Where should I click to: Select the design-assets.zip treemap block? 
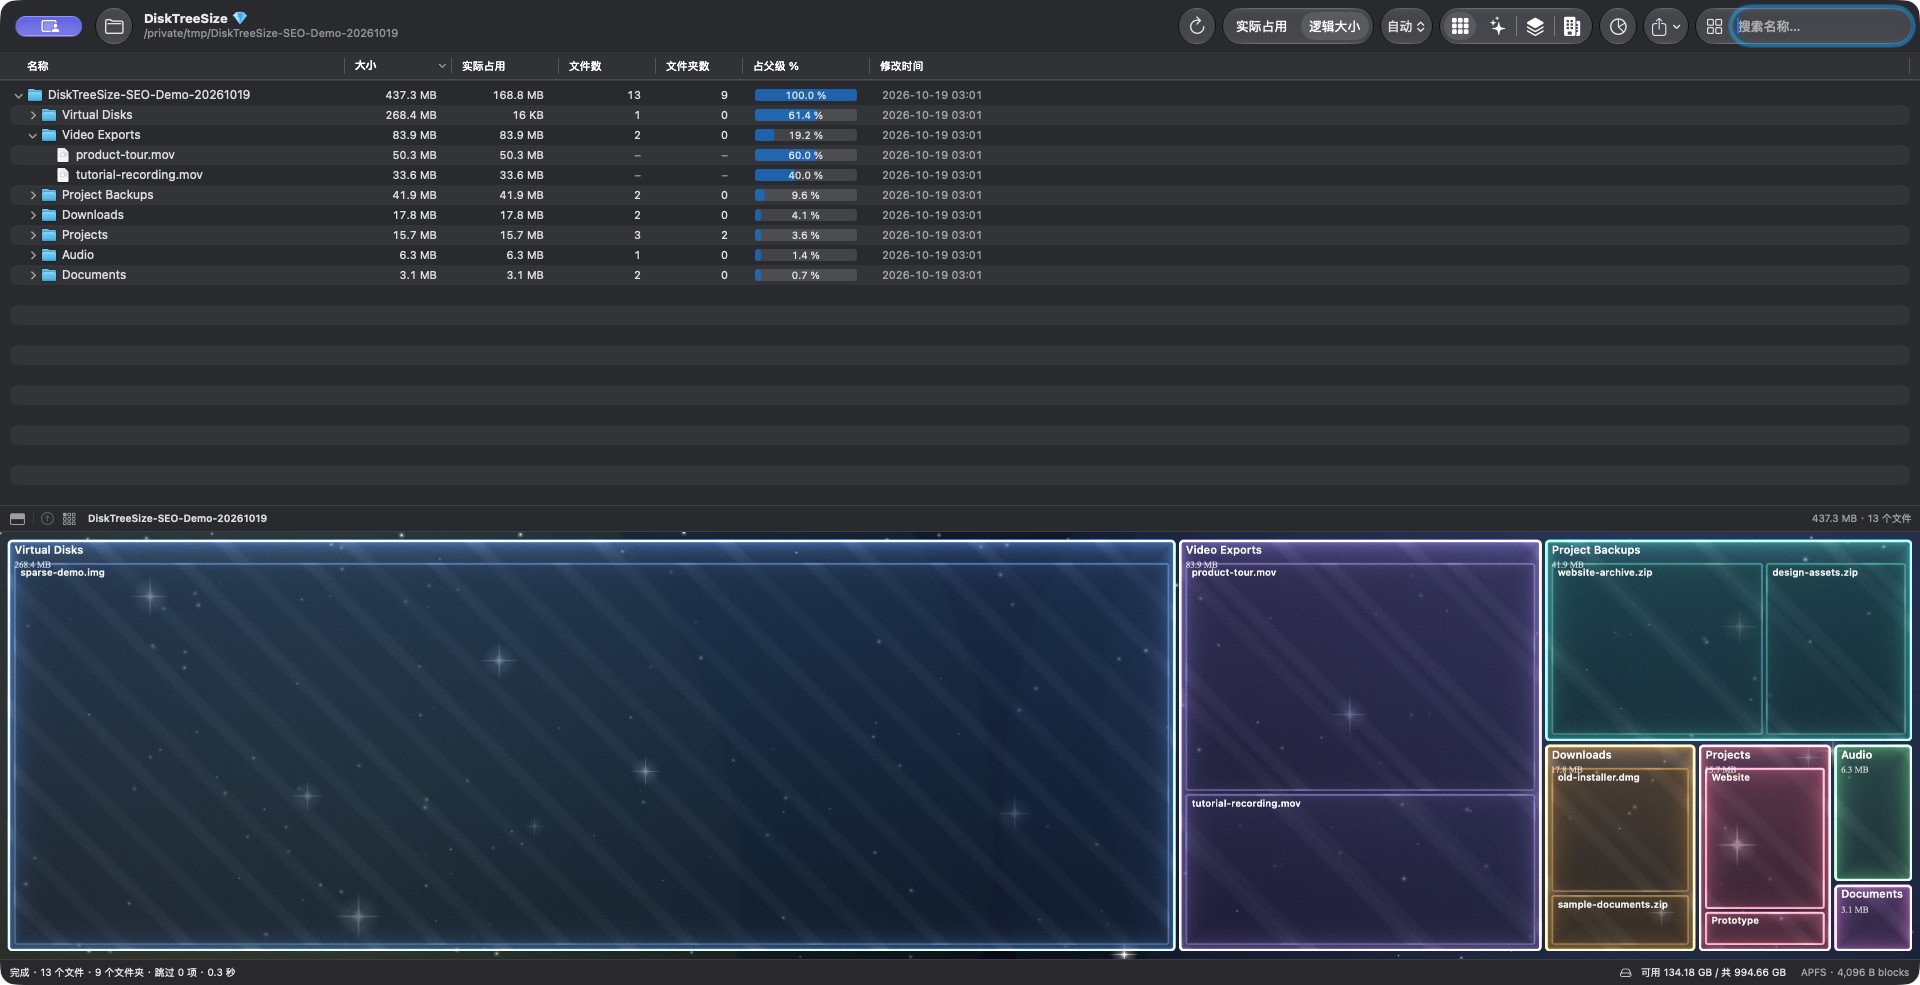pos(1836,649)
